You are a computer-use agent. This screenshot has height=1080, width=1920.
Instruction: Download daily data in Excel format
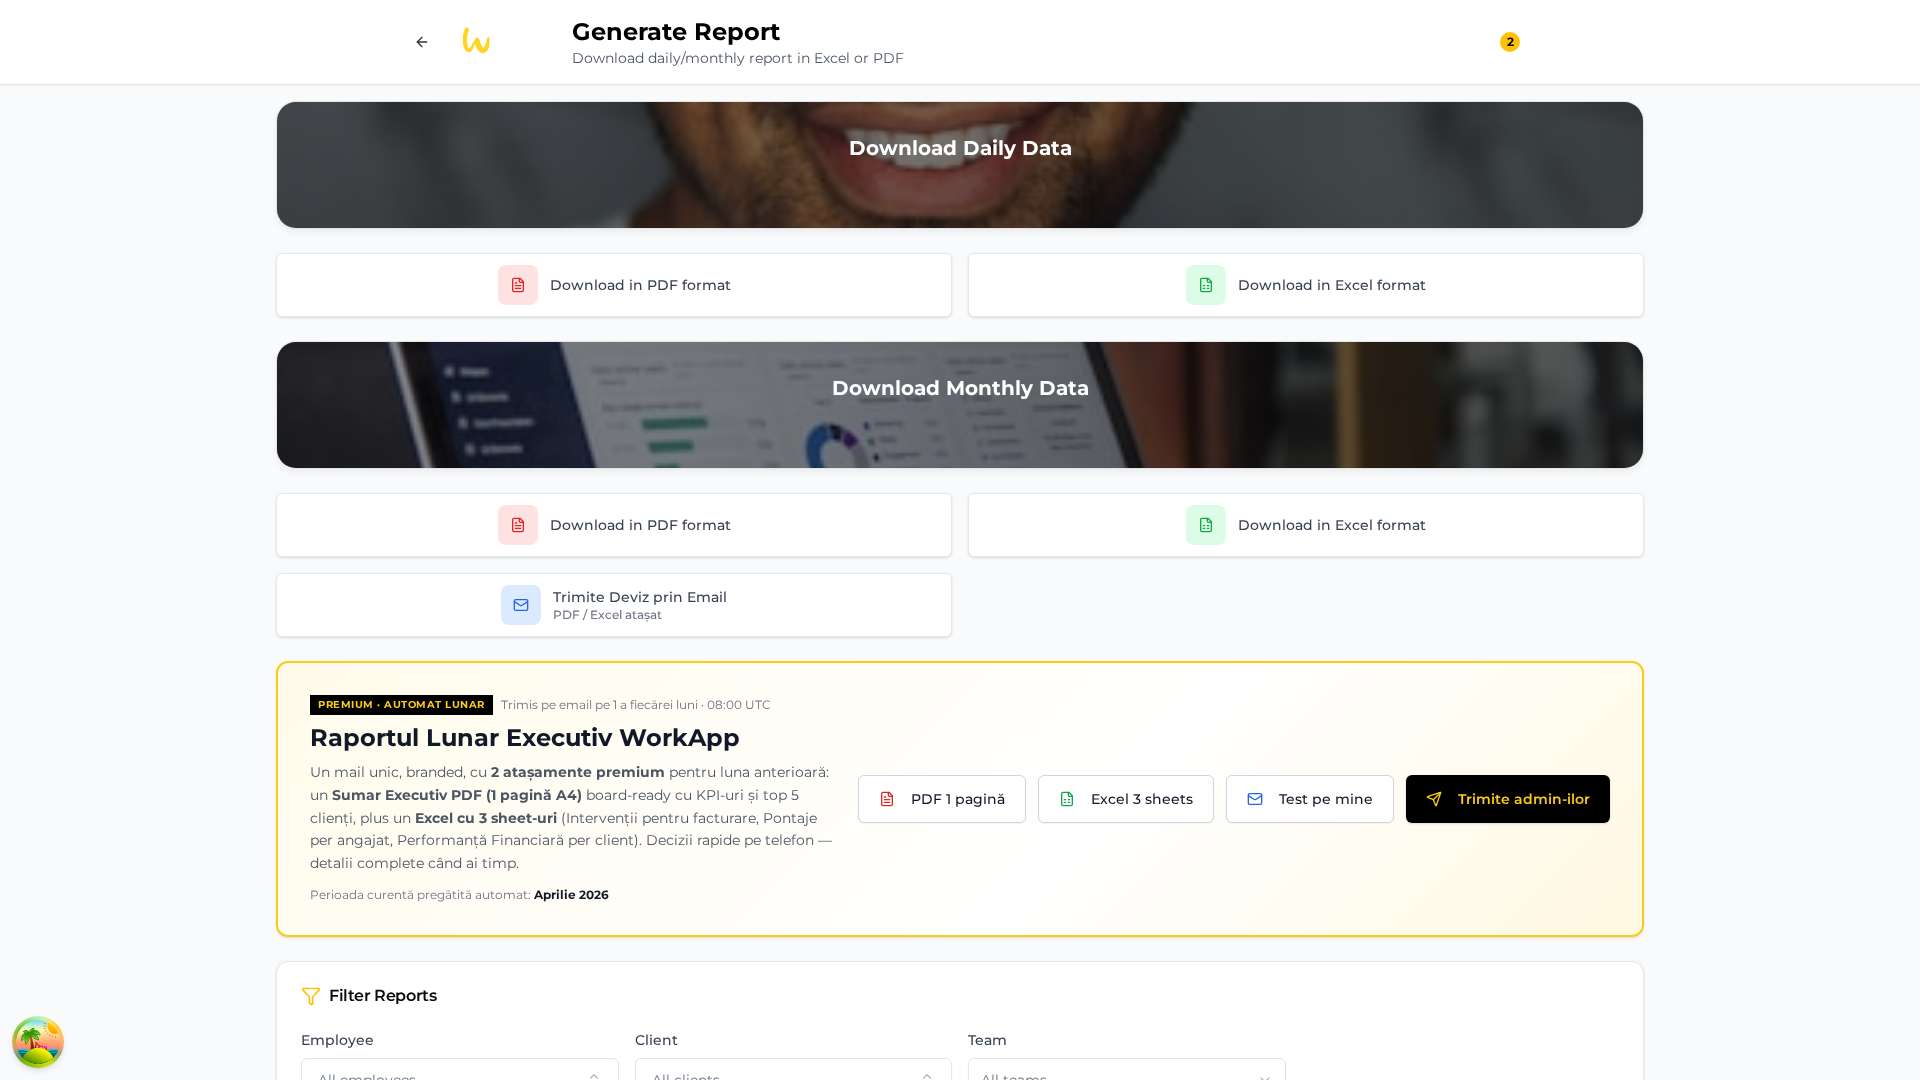(x=1306, y=285)
